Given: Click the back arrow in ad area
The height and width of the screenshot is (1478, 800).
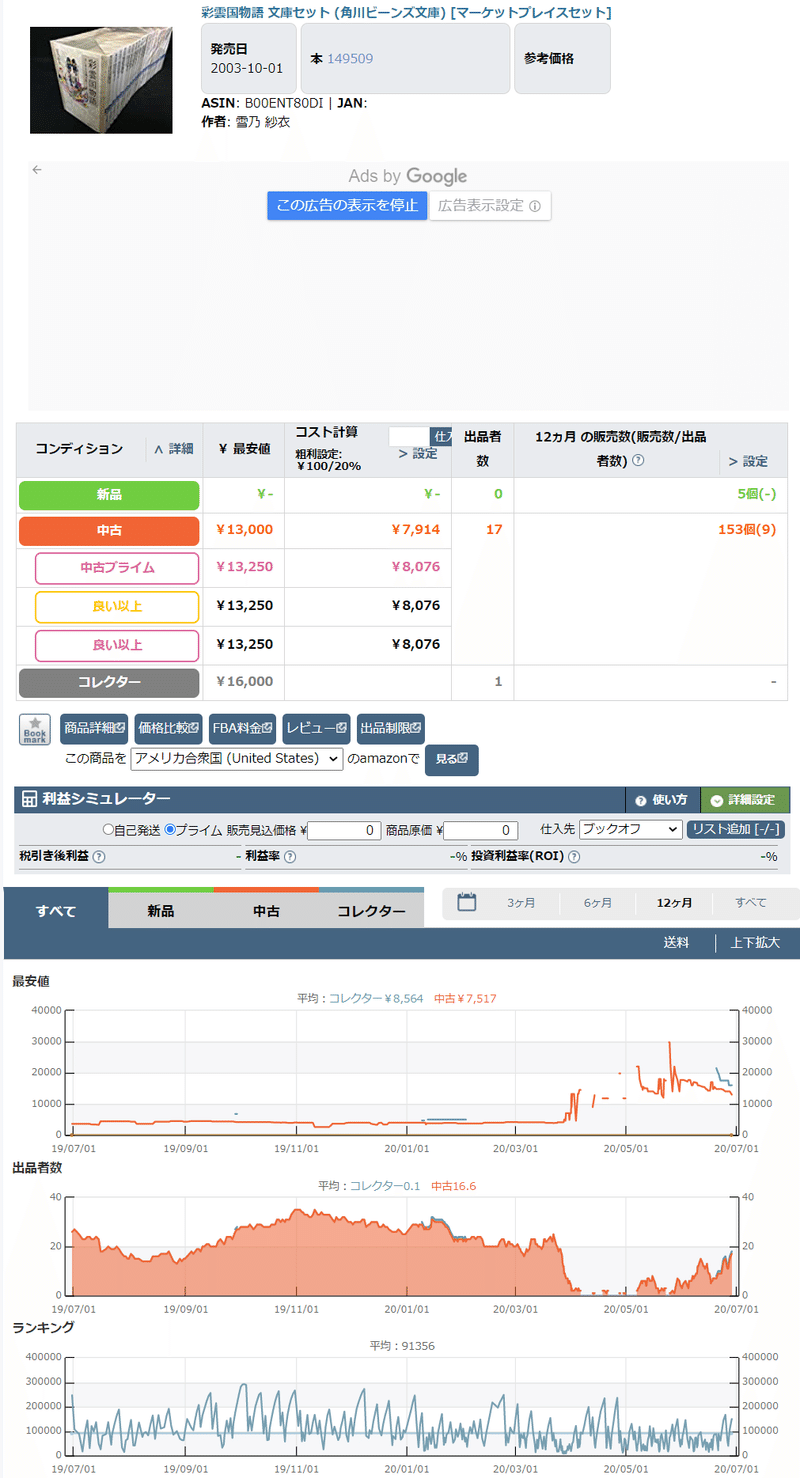Looking at the screenshot, I should tap(37, 170).
